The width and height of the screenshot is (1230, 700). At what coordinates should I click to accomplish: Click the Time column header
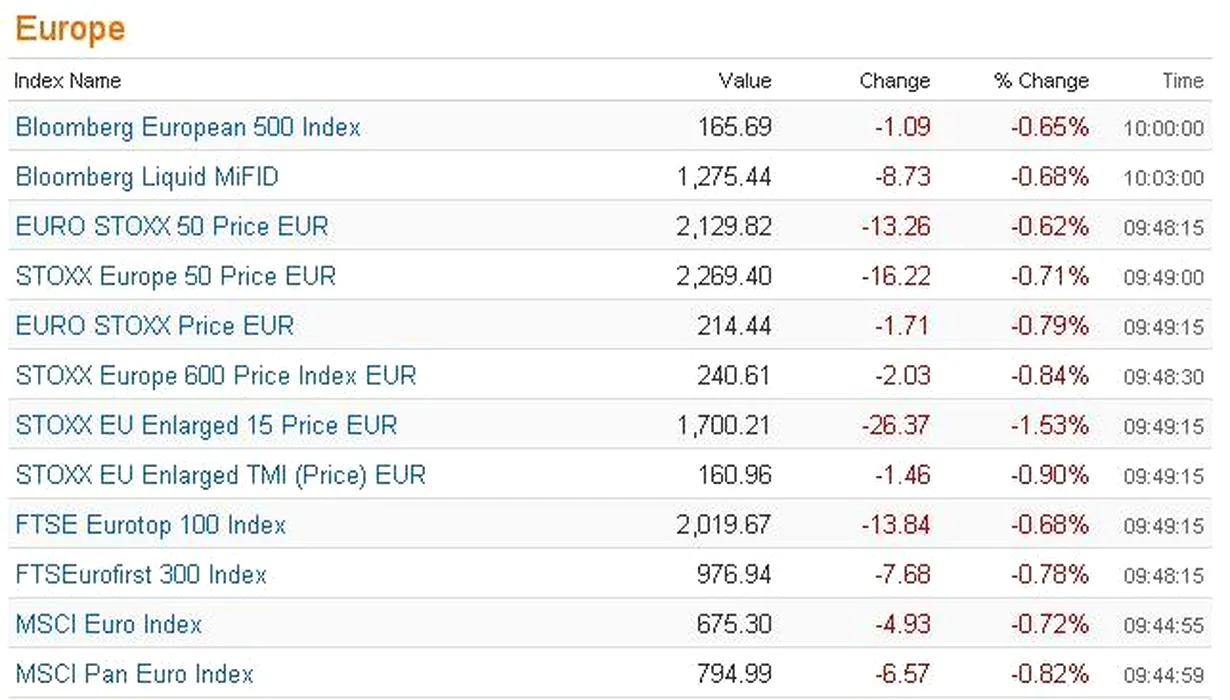point(1183,81)
